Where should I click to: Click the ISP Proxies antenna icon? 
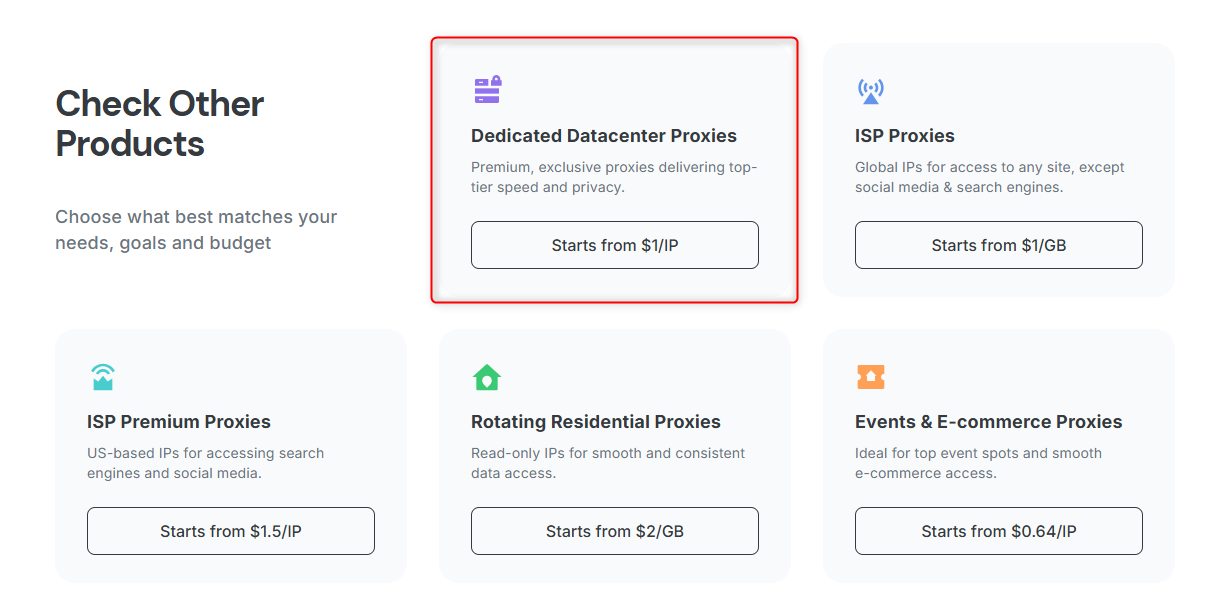(x=871, y=91)
